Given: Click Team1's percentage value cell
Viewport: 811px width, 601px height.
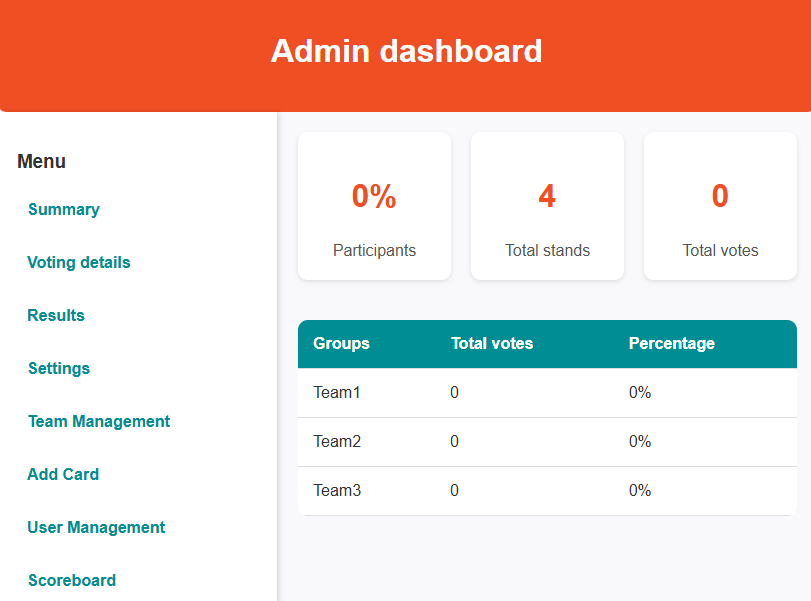Looking at the screenshot, I should tap(640, 393).
